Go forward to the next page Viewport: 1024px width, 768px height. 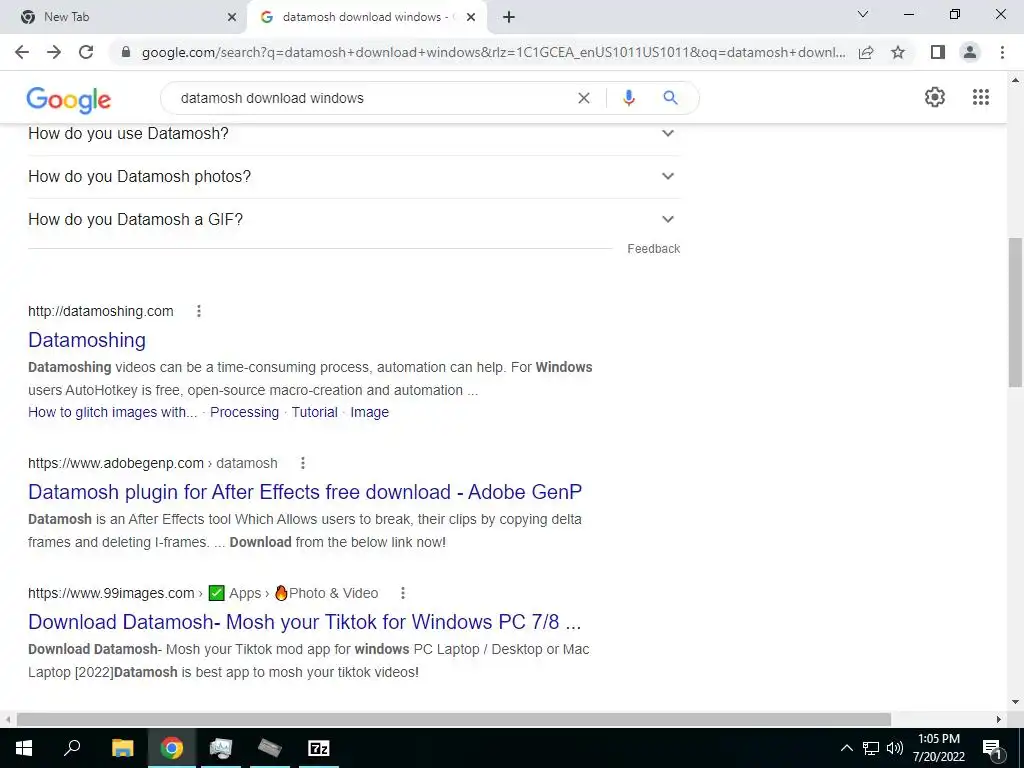click(x=54, y=52)
